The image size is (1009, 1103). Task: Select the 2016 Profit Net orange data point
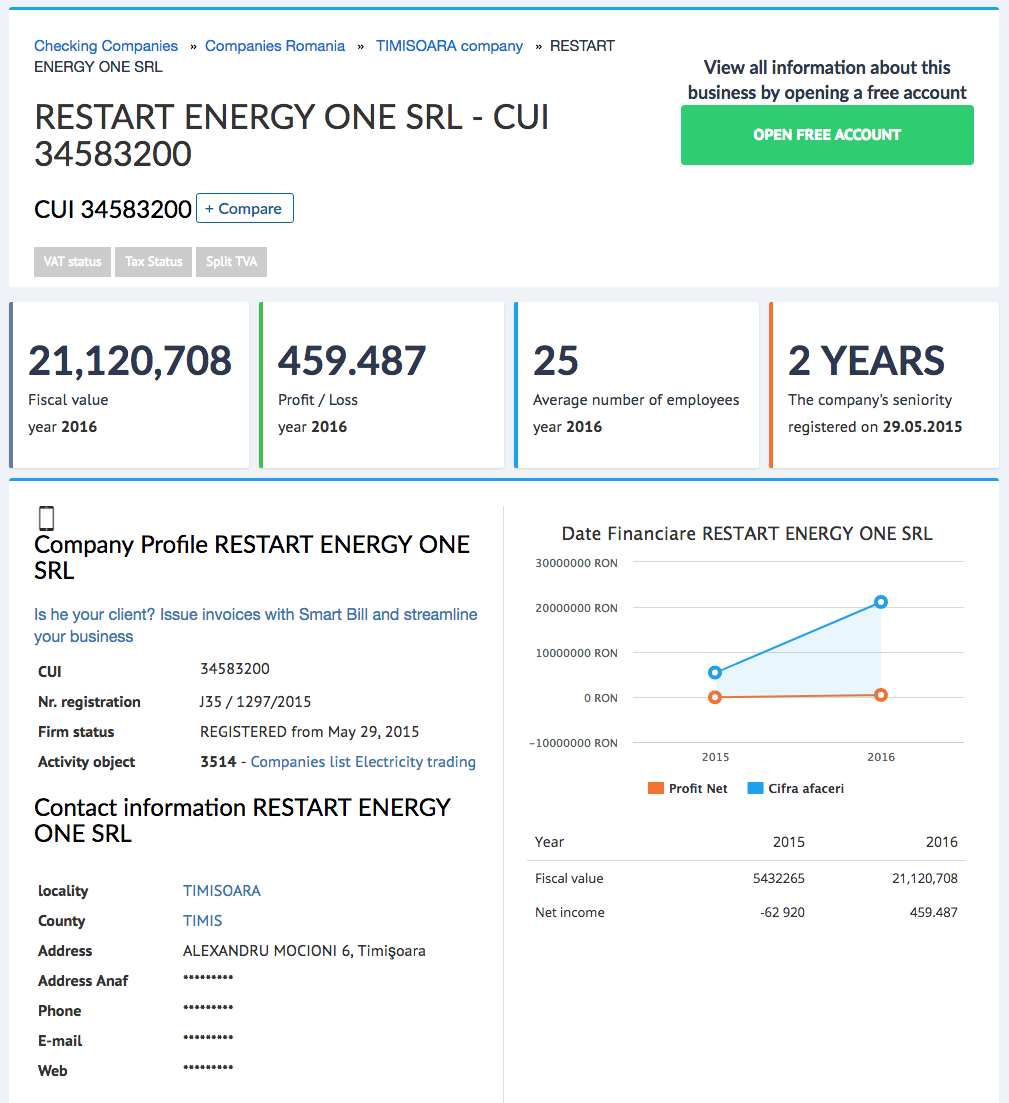click(x=881, y=695)
